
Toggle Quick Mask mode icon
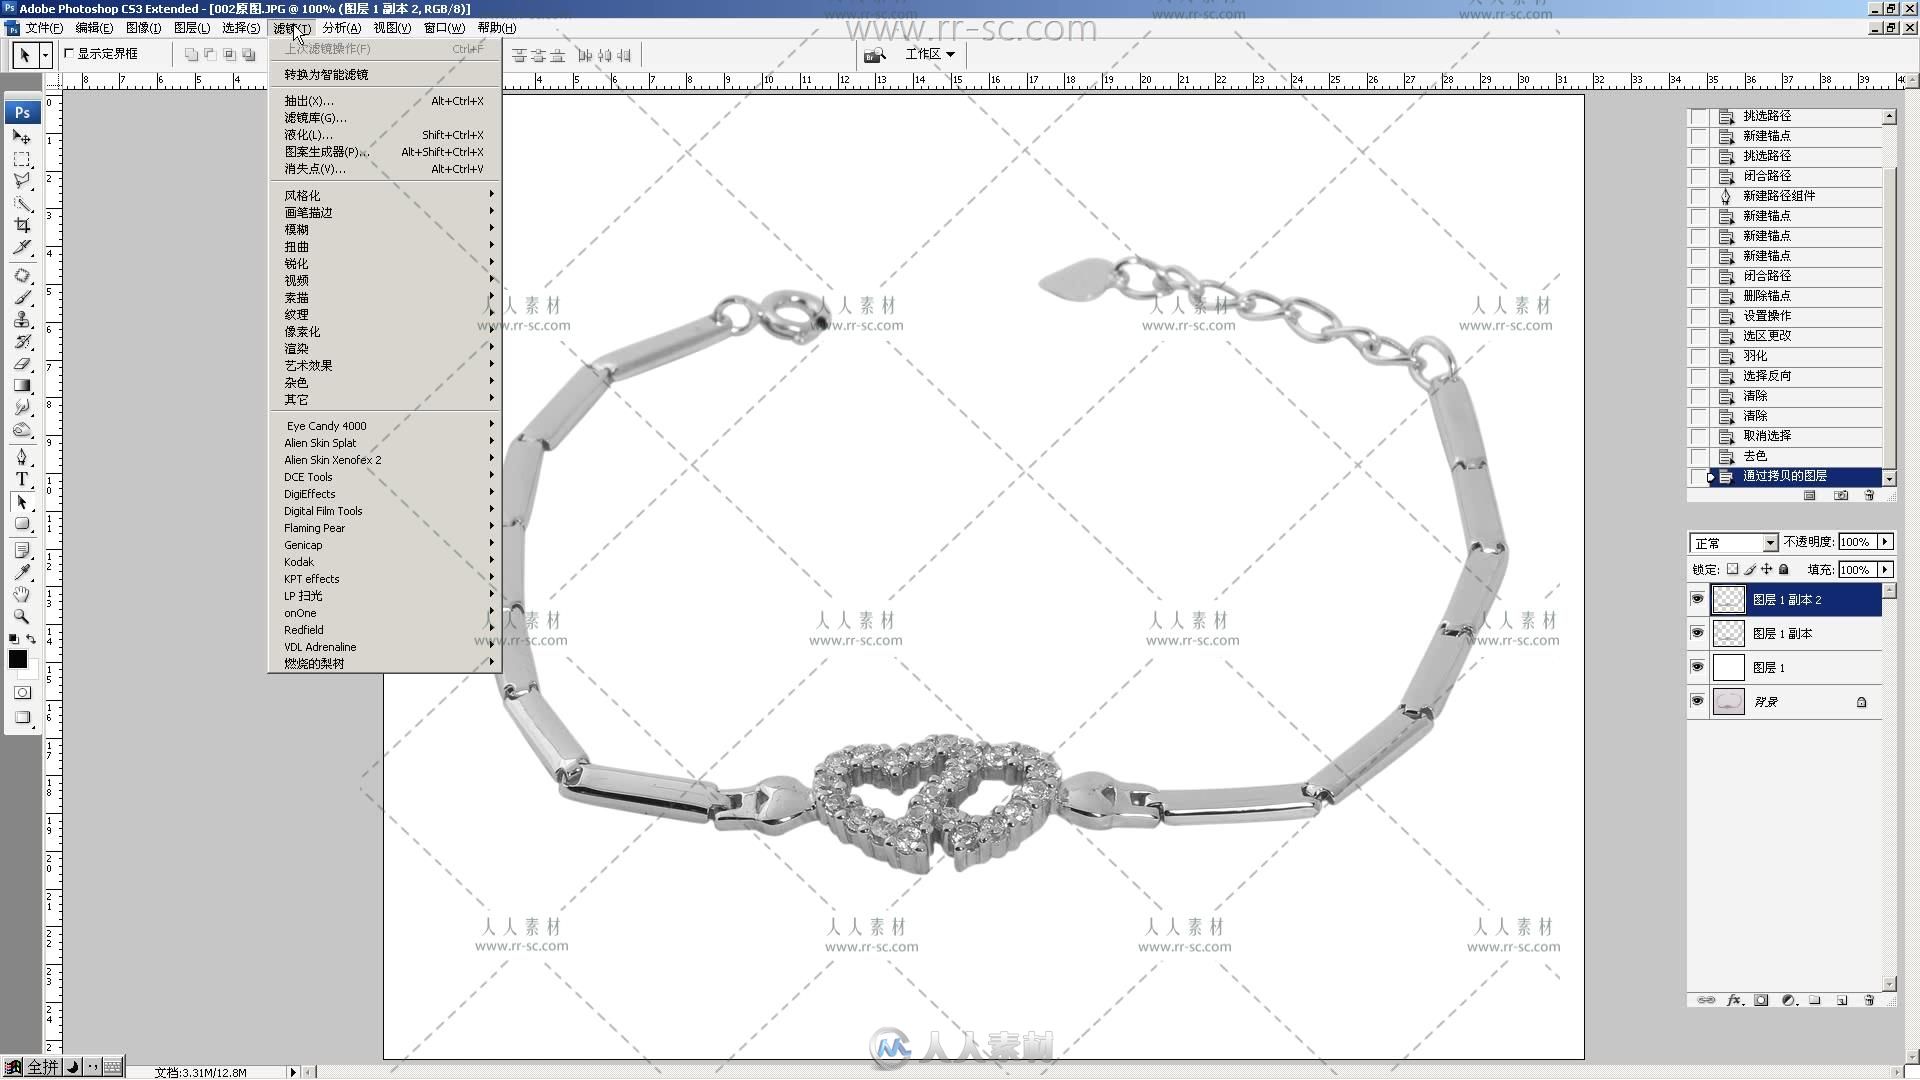tap(22, 692)
